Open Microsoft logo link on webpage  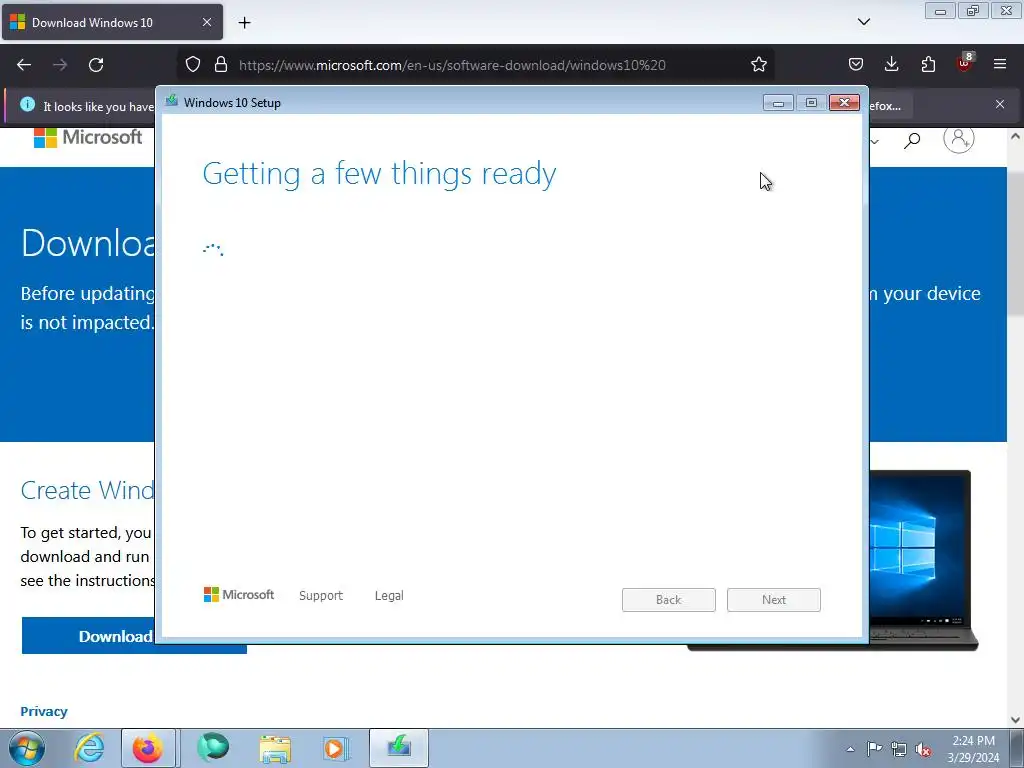click(88, 138)
